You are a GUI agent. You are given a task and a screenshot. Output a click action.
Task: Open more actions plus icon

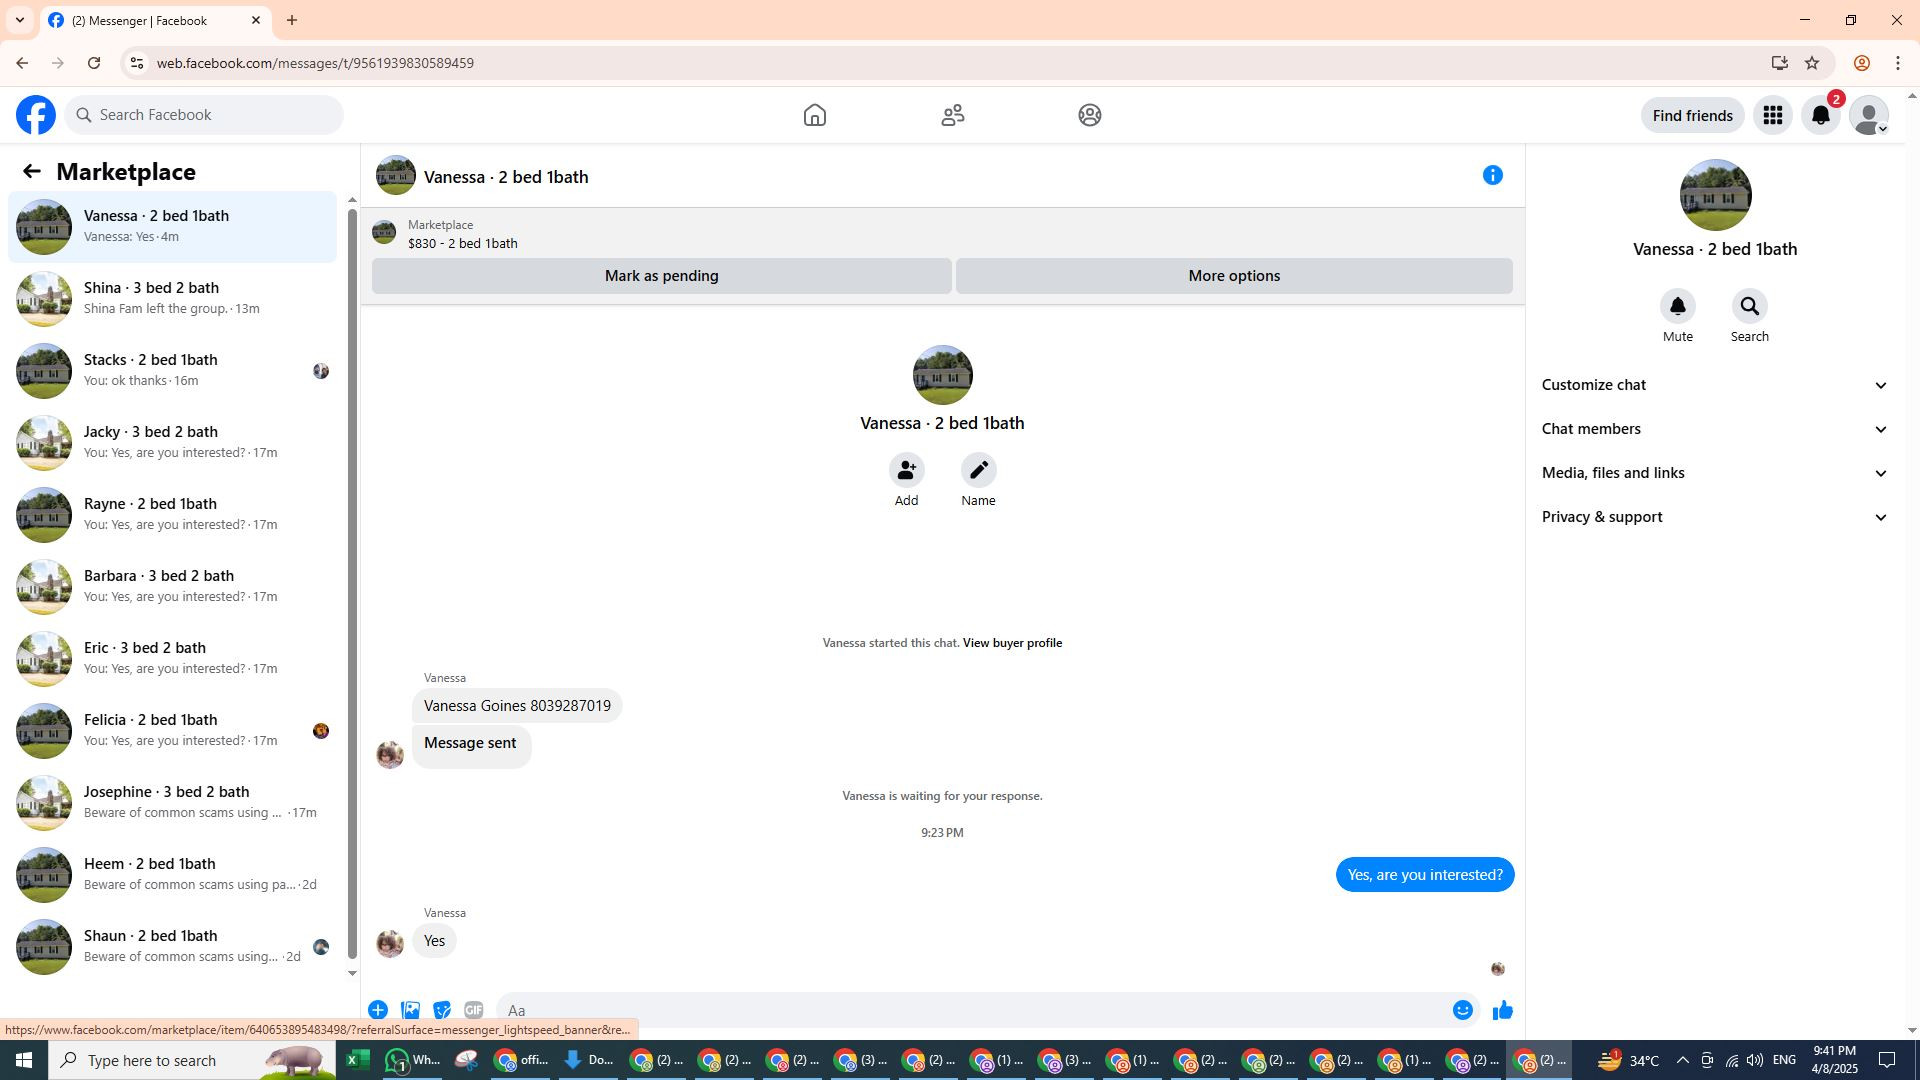click(x=378, y=1010)
